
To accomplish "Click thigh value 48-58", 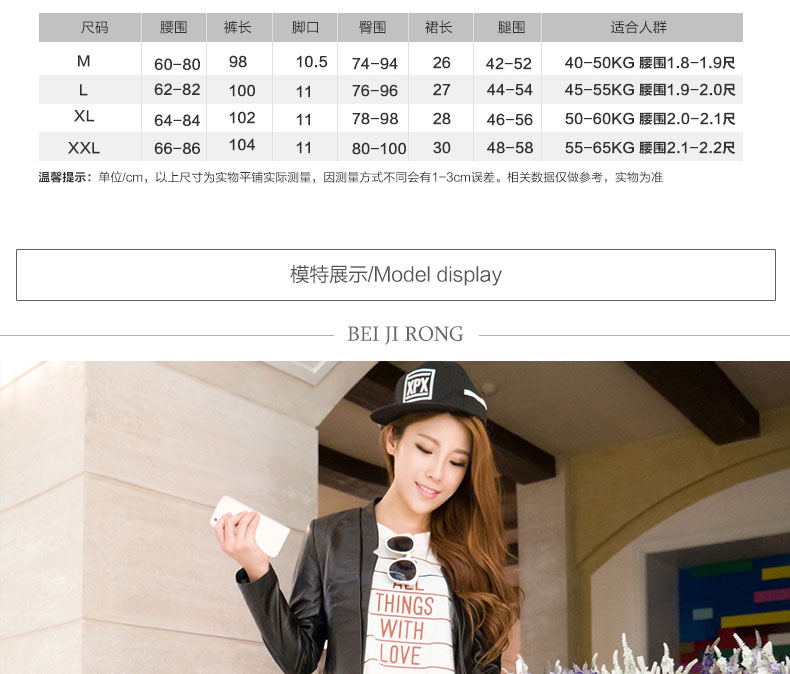I will pos(509,148).
